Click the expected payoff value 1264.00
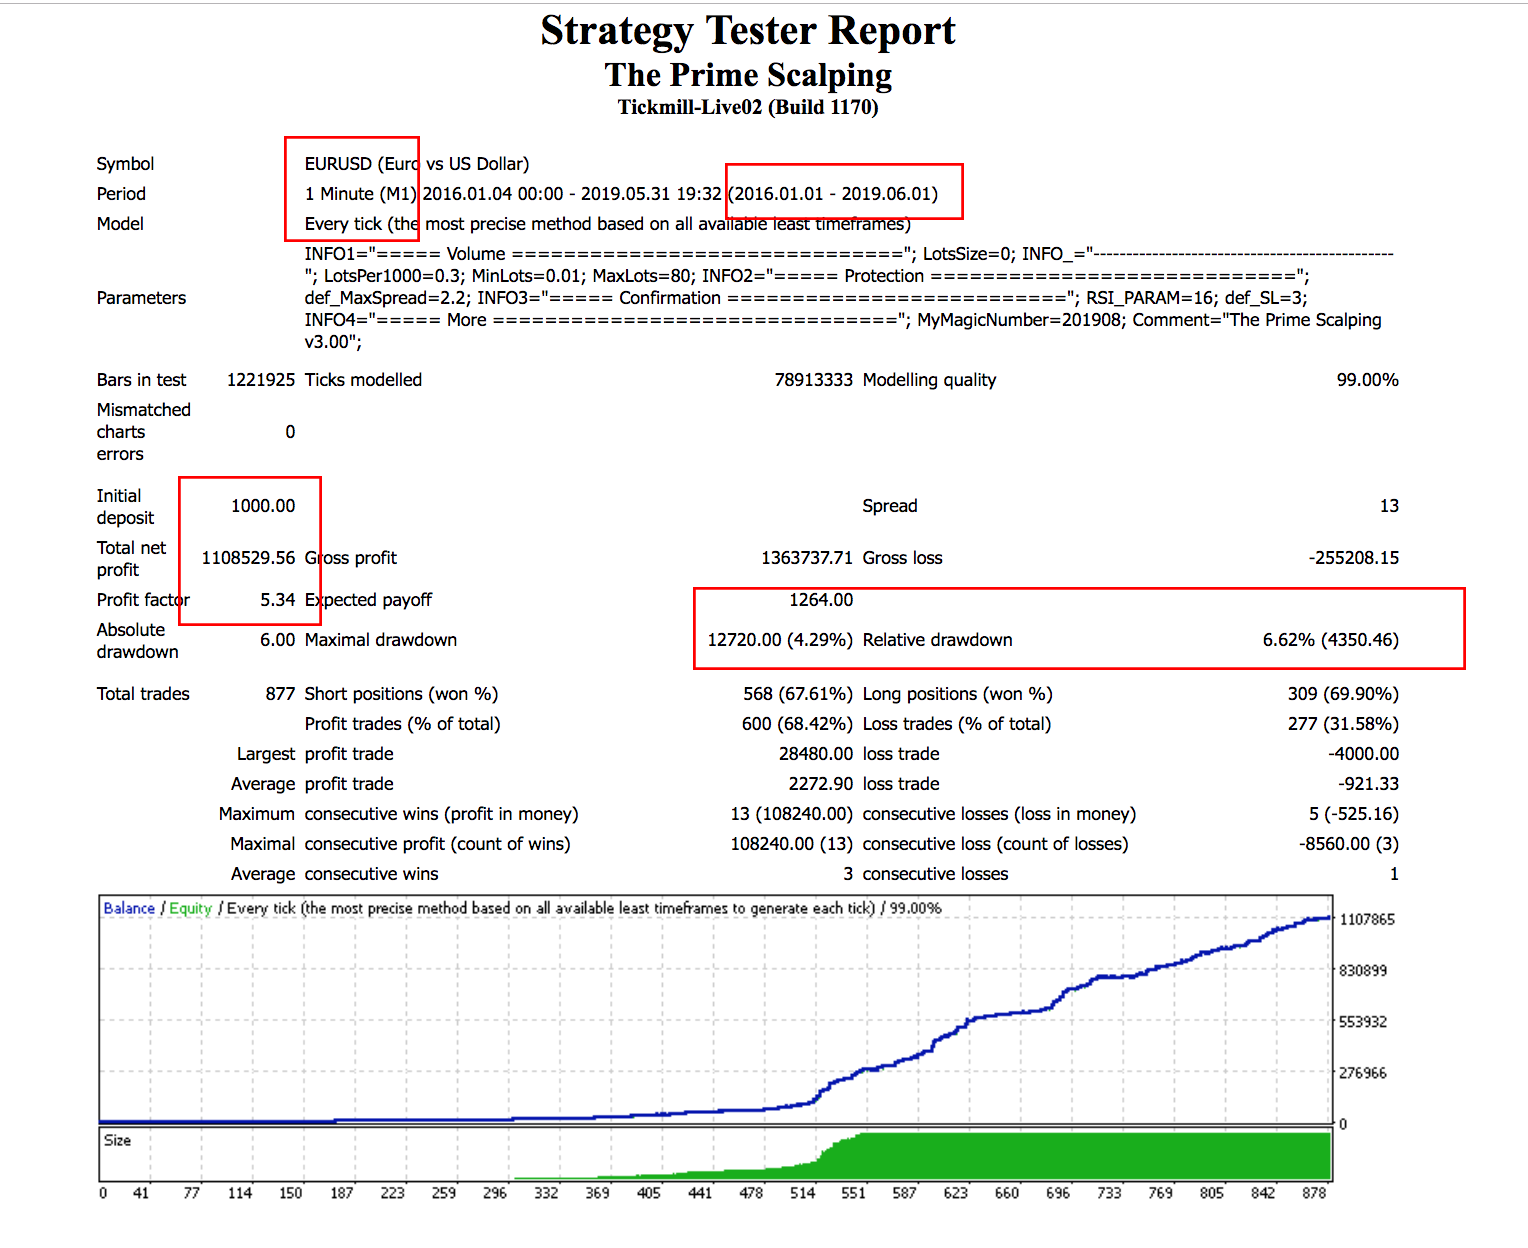 pos(821,600)
